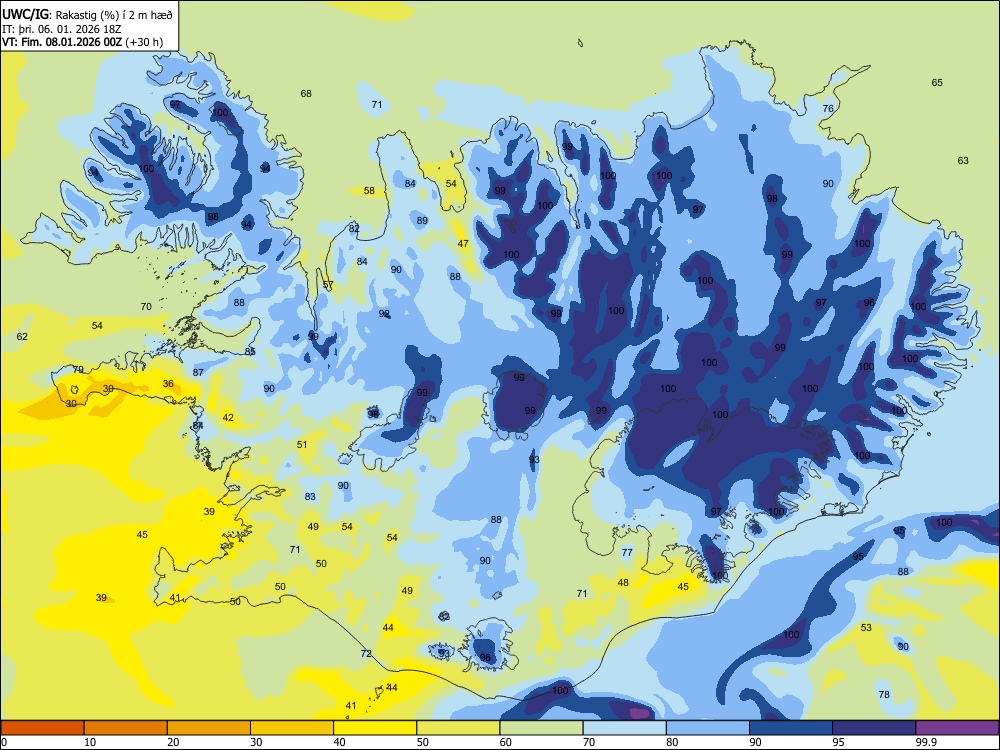Click the 50–60 pale yellow legend swatch
The width and height of the screenshot is (1000, 750).
click(458, 728)
